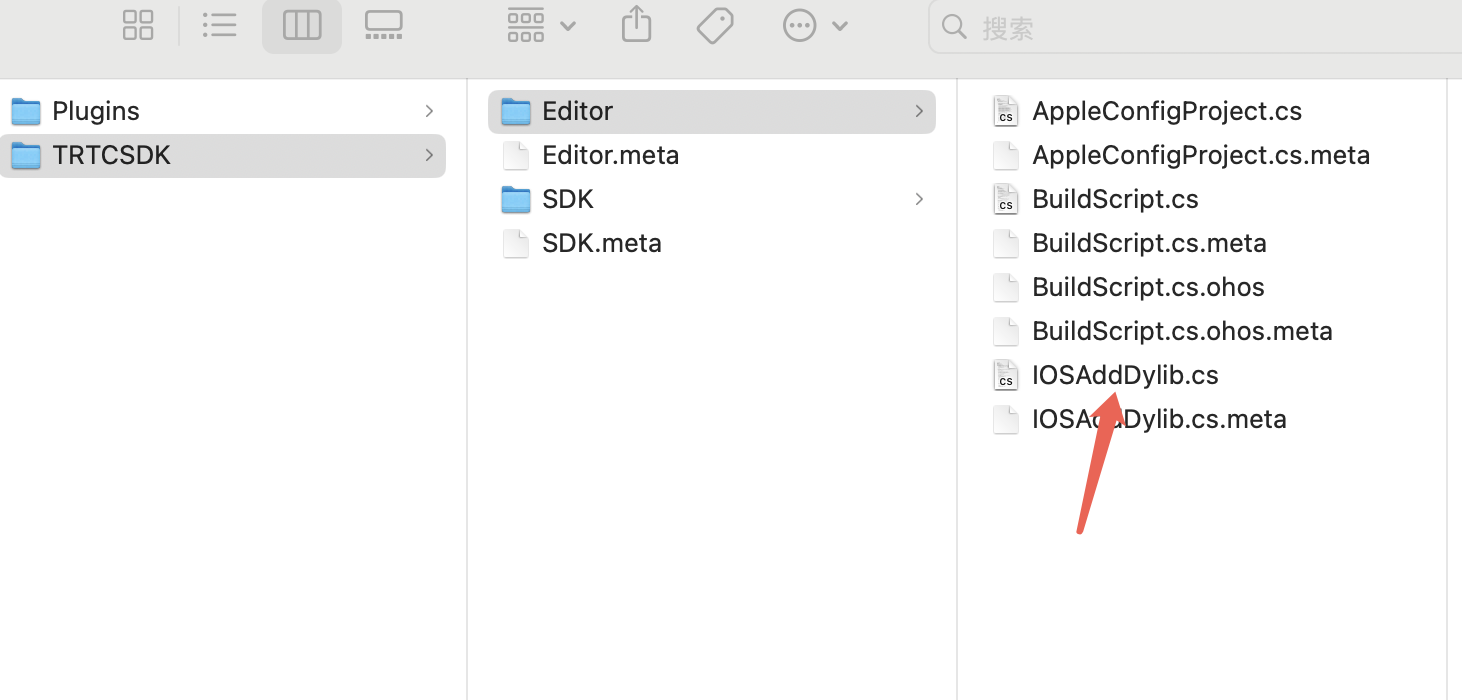Toggle column view mode
Viewport: 1462px width, 700px height.
point(302,26)
